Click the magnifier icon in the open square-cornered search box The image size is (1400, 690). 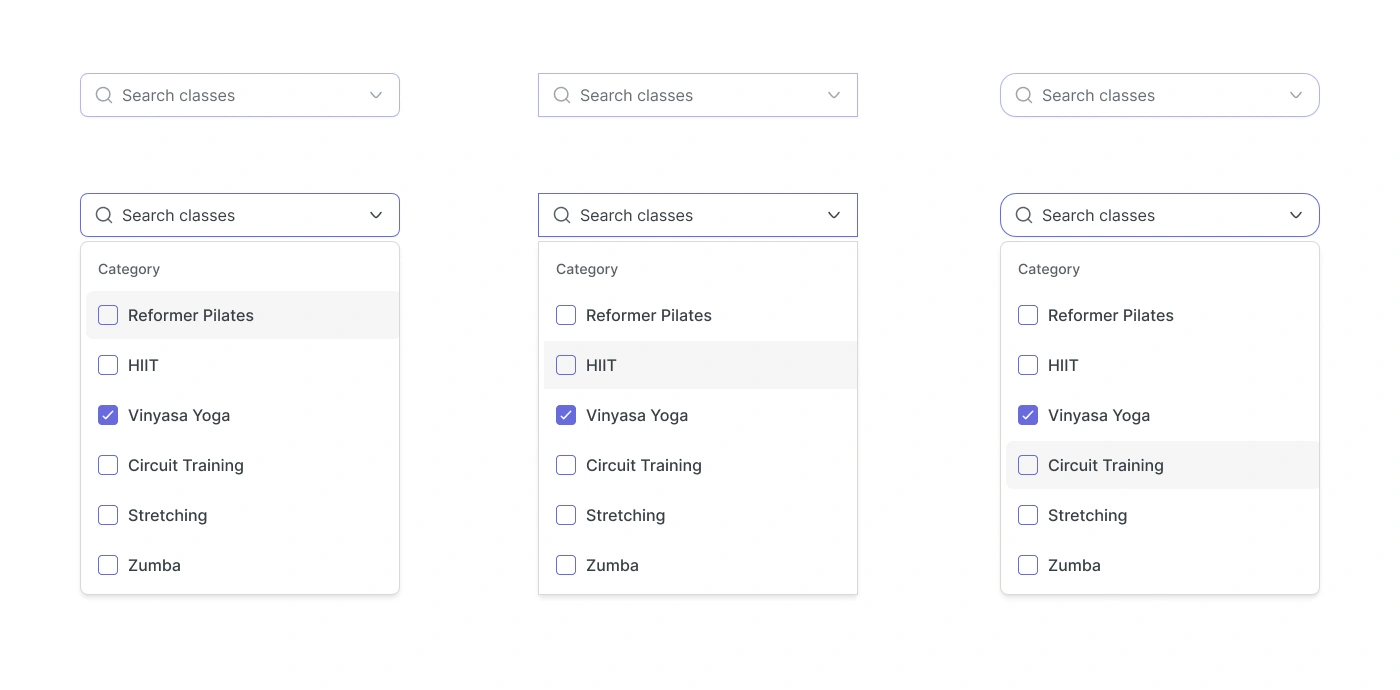[x=562, y=215]
